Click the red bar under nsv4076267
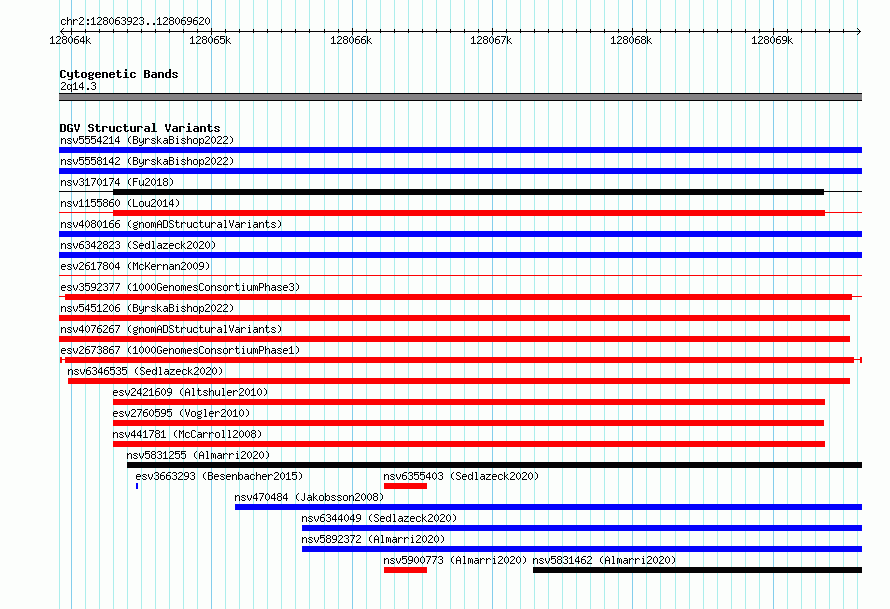 tap(455, 339)
